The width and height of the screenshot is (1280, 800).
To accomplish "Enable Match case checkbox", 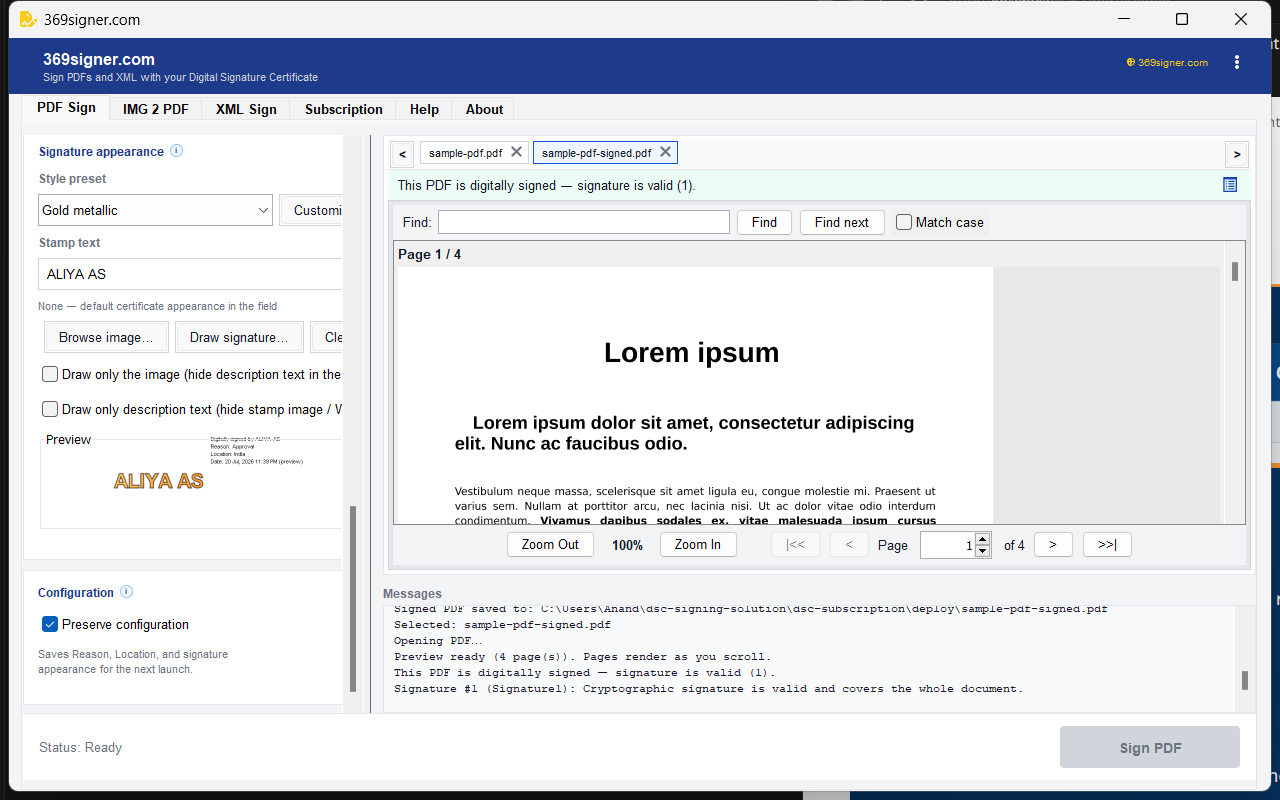I will pos(904,222).
